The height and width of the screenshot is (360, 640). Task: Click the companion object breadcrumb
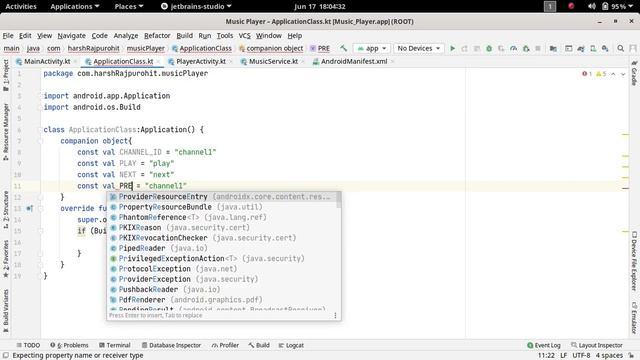coord(271,48)
